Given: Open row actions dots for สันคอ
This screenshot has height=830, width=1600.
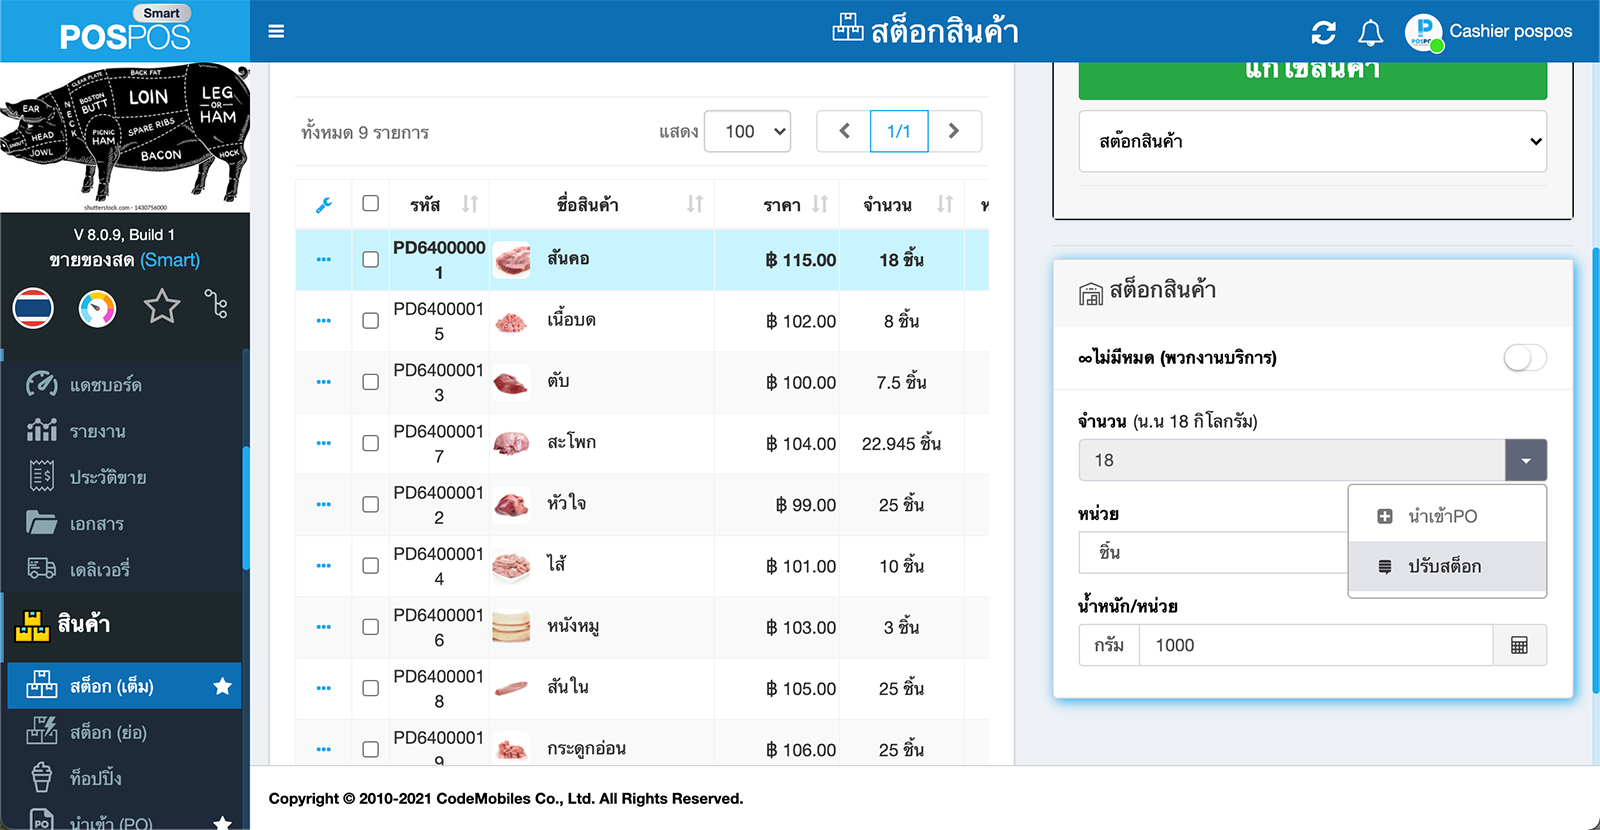Looking at the screenshot, I should (323, 259).
